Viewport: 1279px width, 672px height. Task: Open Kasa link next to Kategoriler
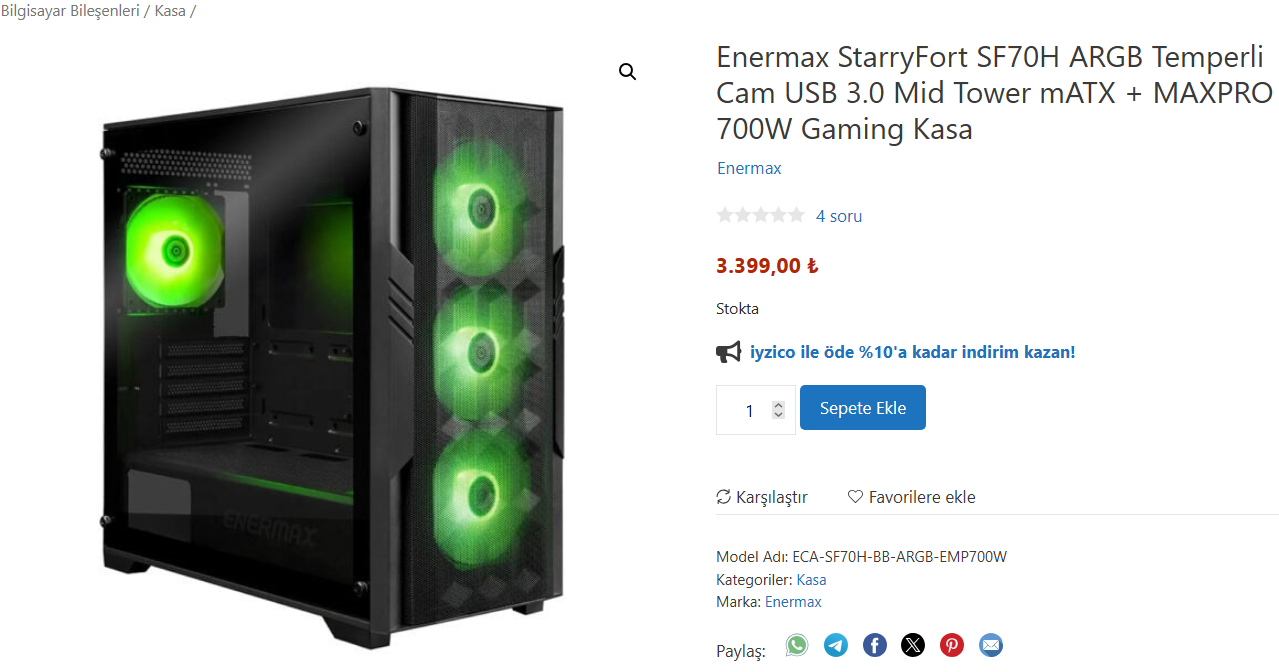point(811,580)
